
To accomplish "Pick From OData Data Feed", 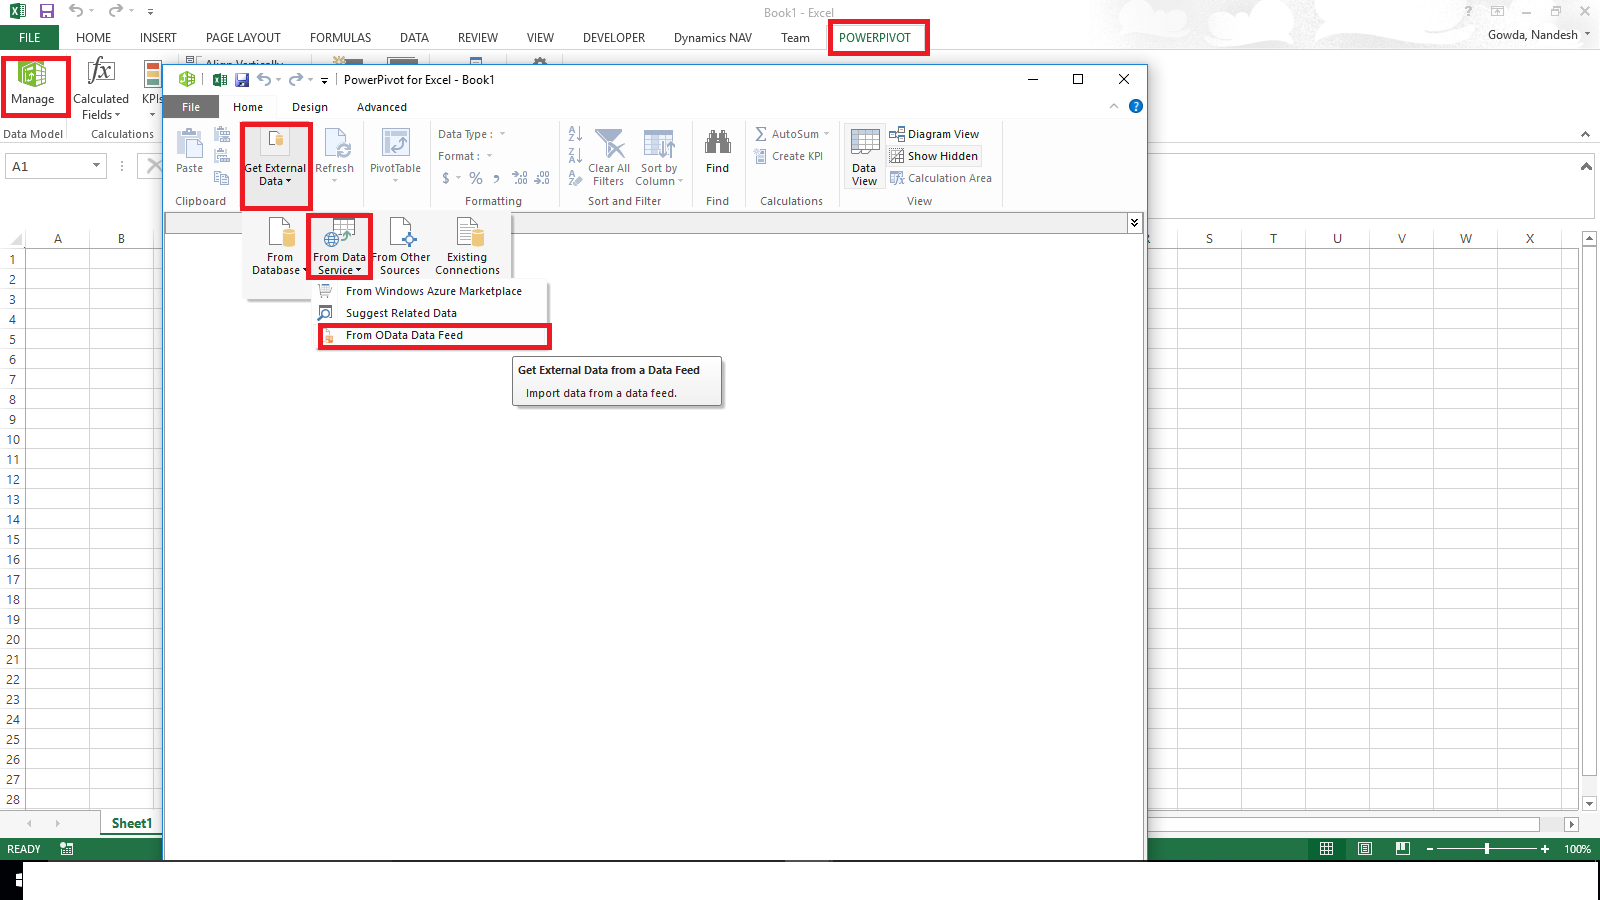I will coord(433,335).
